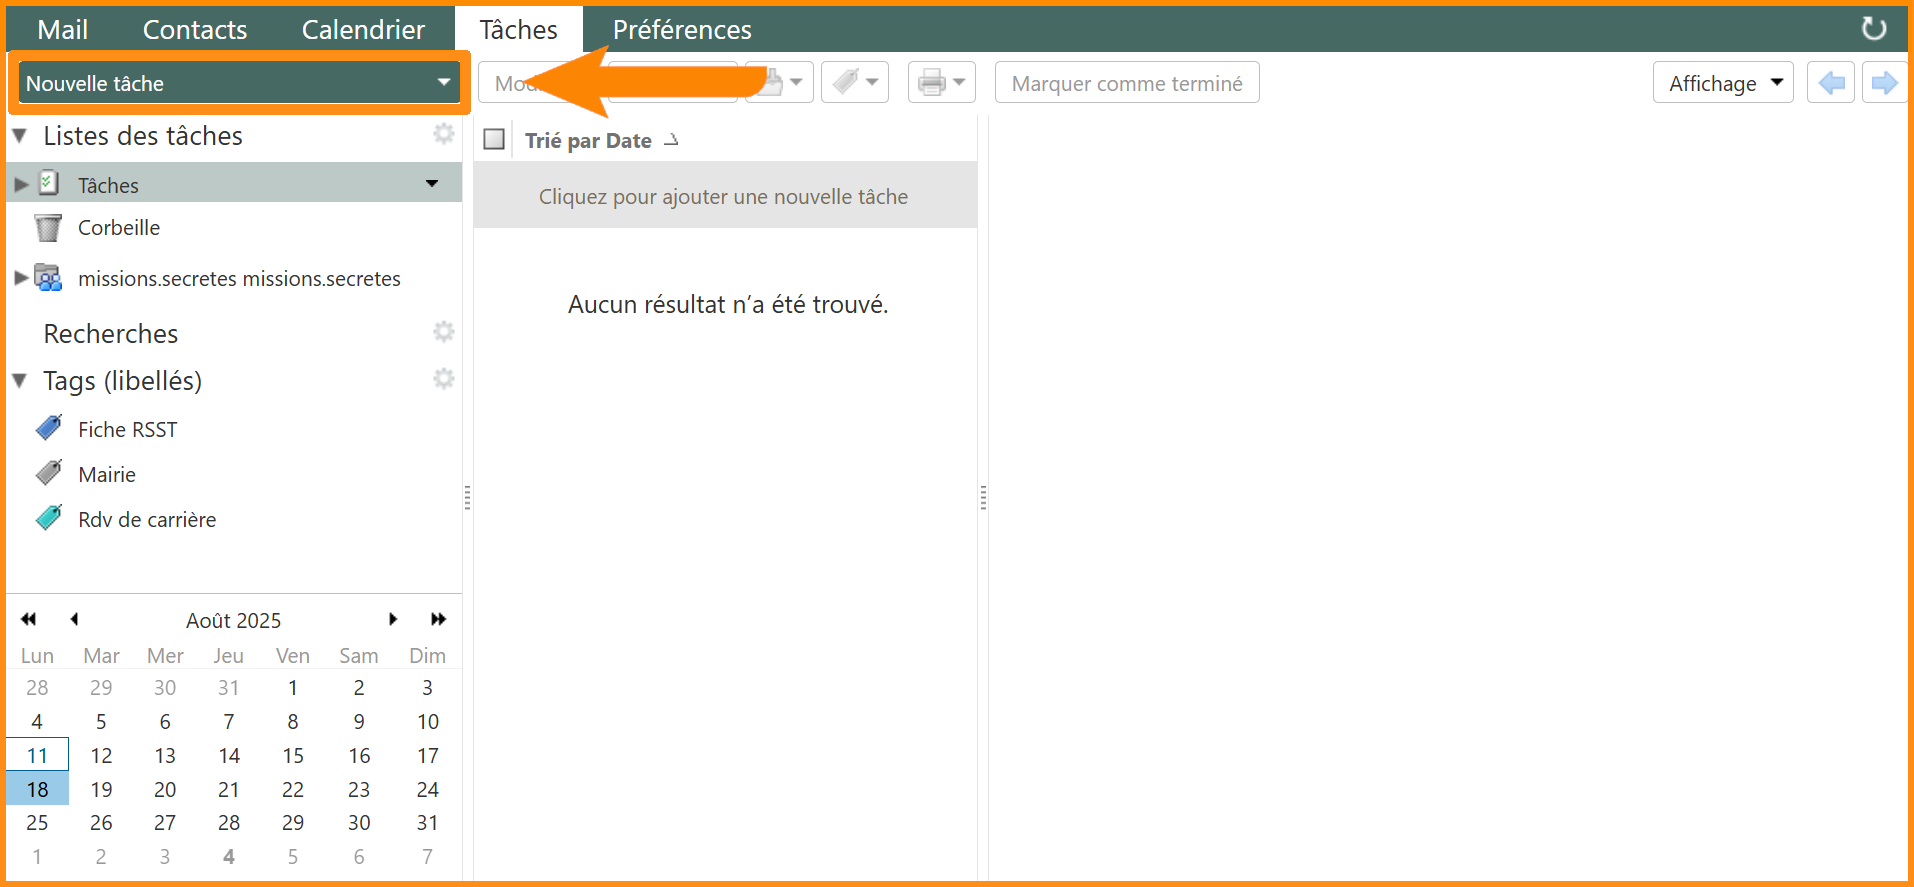
Task: Select the Fiche RSST tag
Action: click(127, 430)
